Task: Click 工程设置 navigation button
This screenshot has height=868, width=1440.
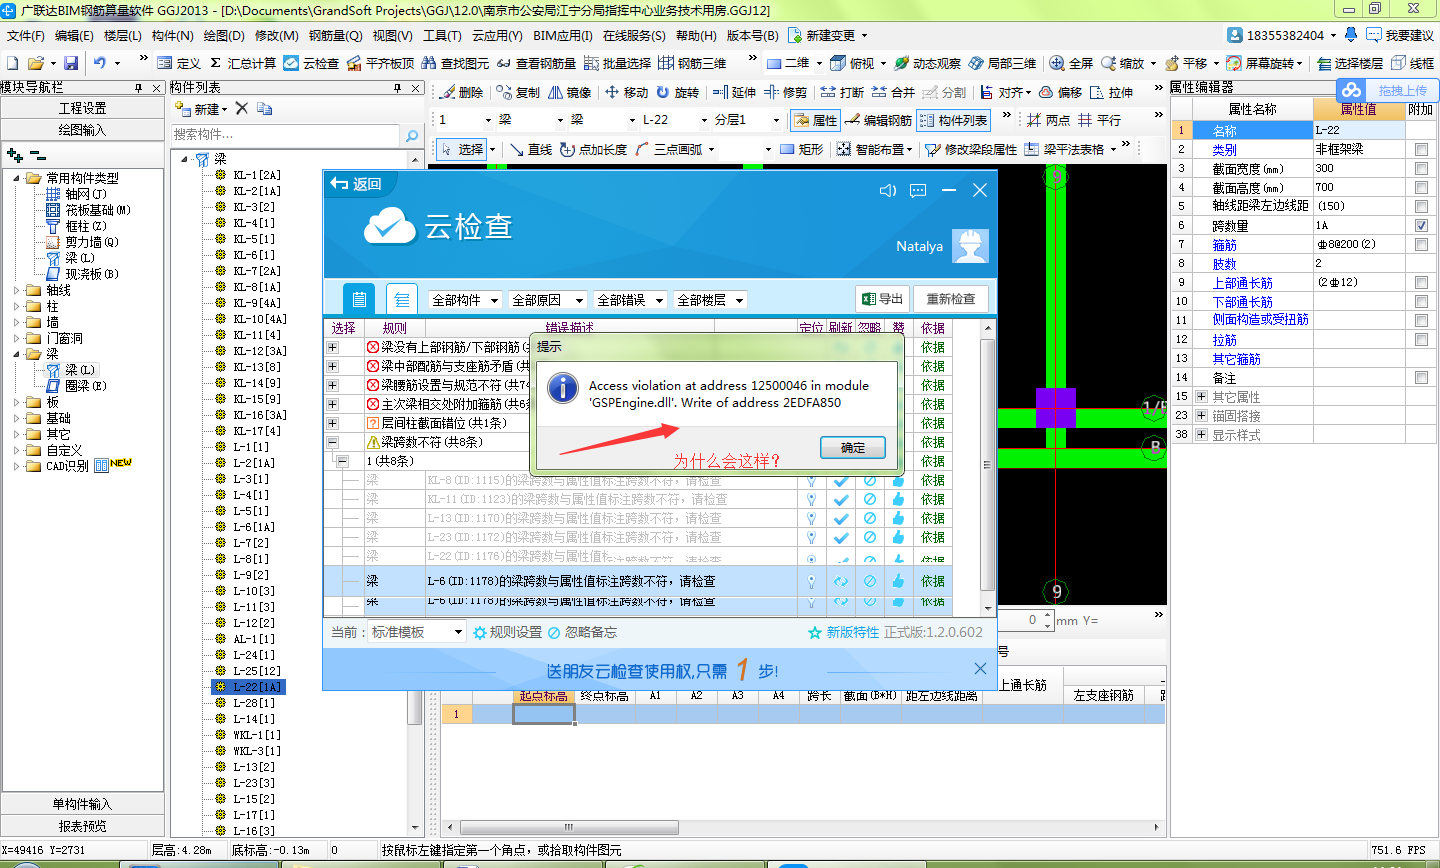Action: [82, 108]
